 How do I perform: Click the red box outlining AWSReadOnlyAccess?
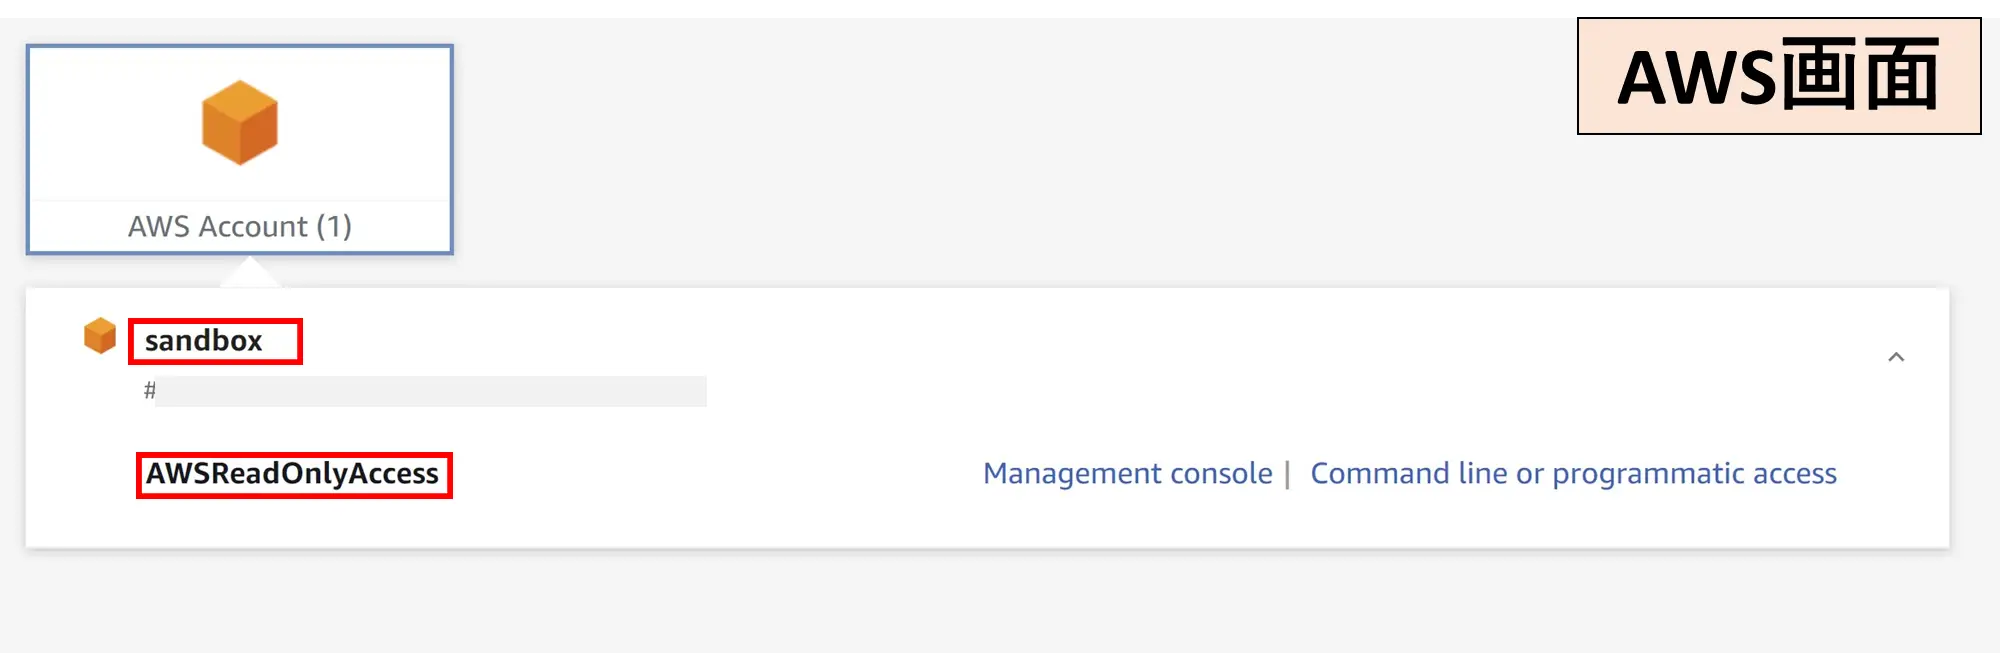pyautogui.click(x=294, y=475)
